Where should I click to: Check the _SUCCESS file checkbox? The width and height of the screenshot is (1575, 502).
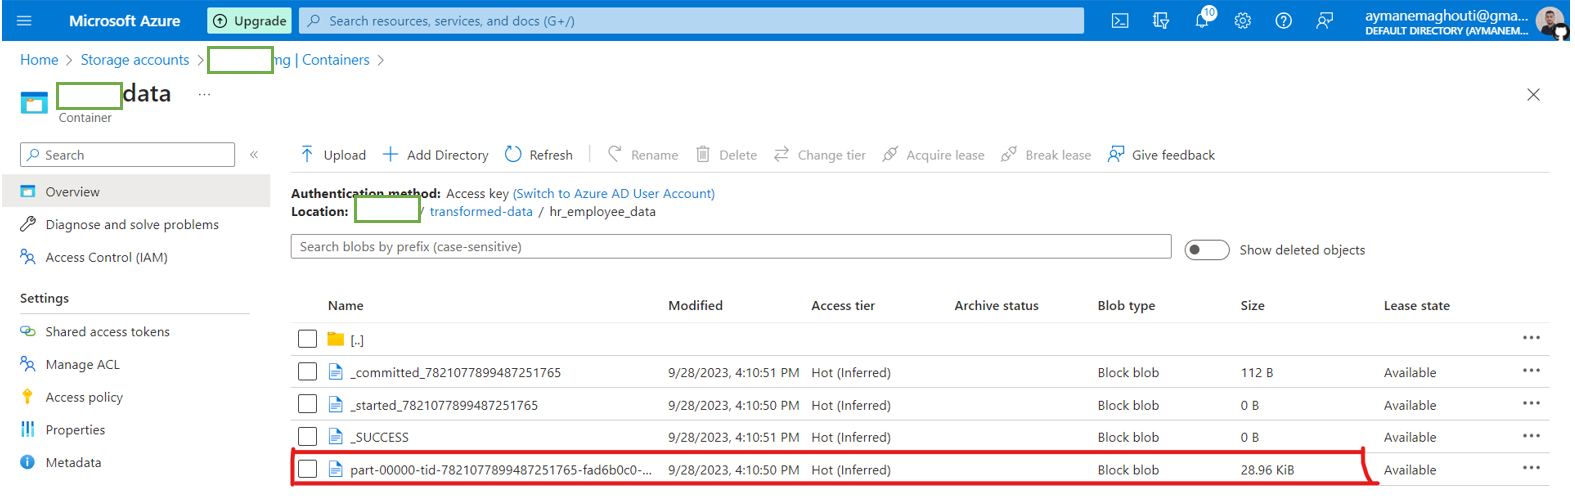coord(308,437)
